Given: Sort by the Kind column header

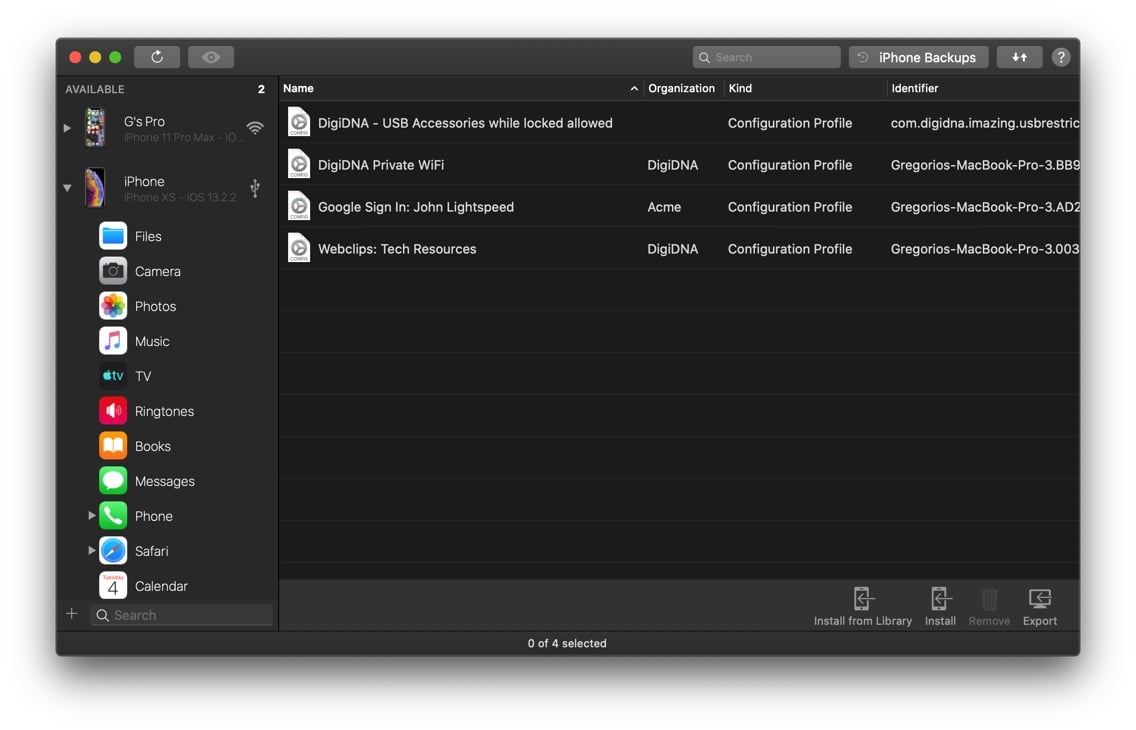Looking at the screenshot, I should coord(804,88).
